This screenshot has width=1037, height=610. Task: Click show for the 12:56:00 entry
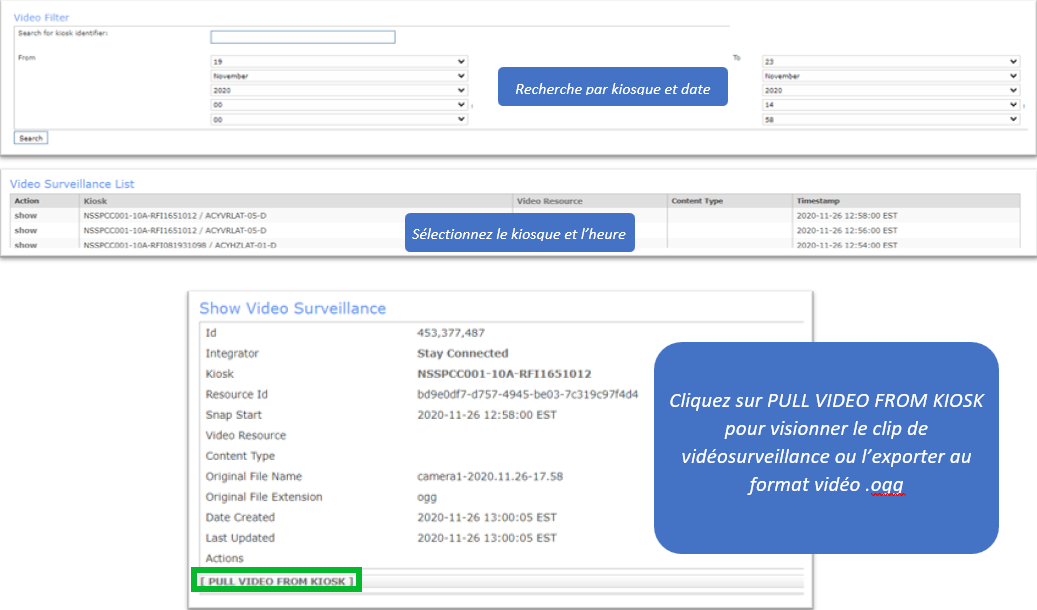click(25, 230)
